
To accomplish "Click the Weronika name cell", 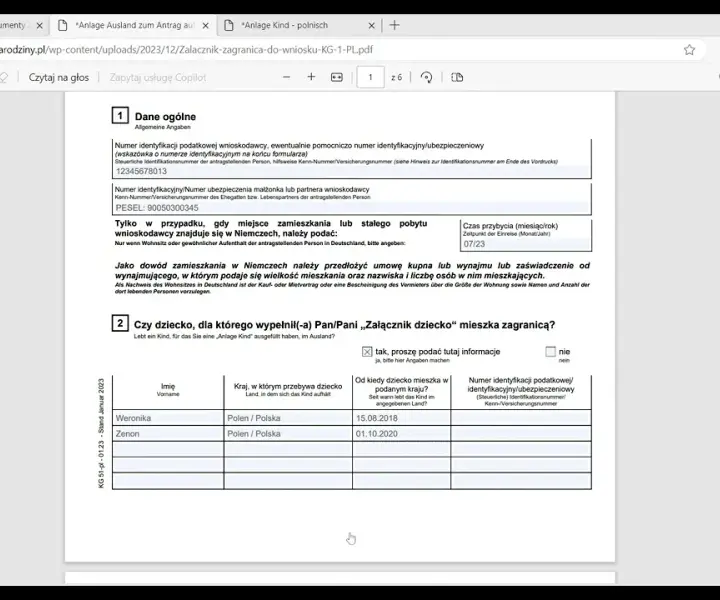I will pos(168,418).
